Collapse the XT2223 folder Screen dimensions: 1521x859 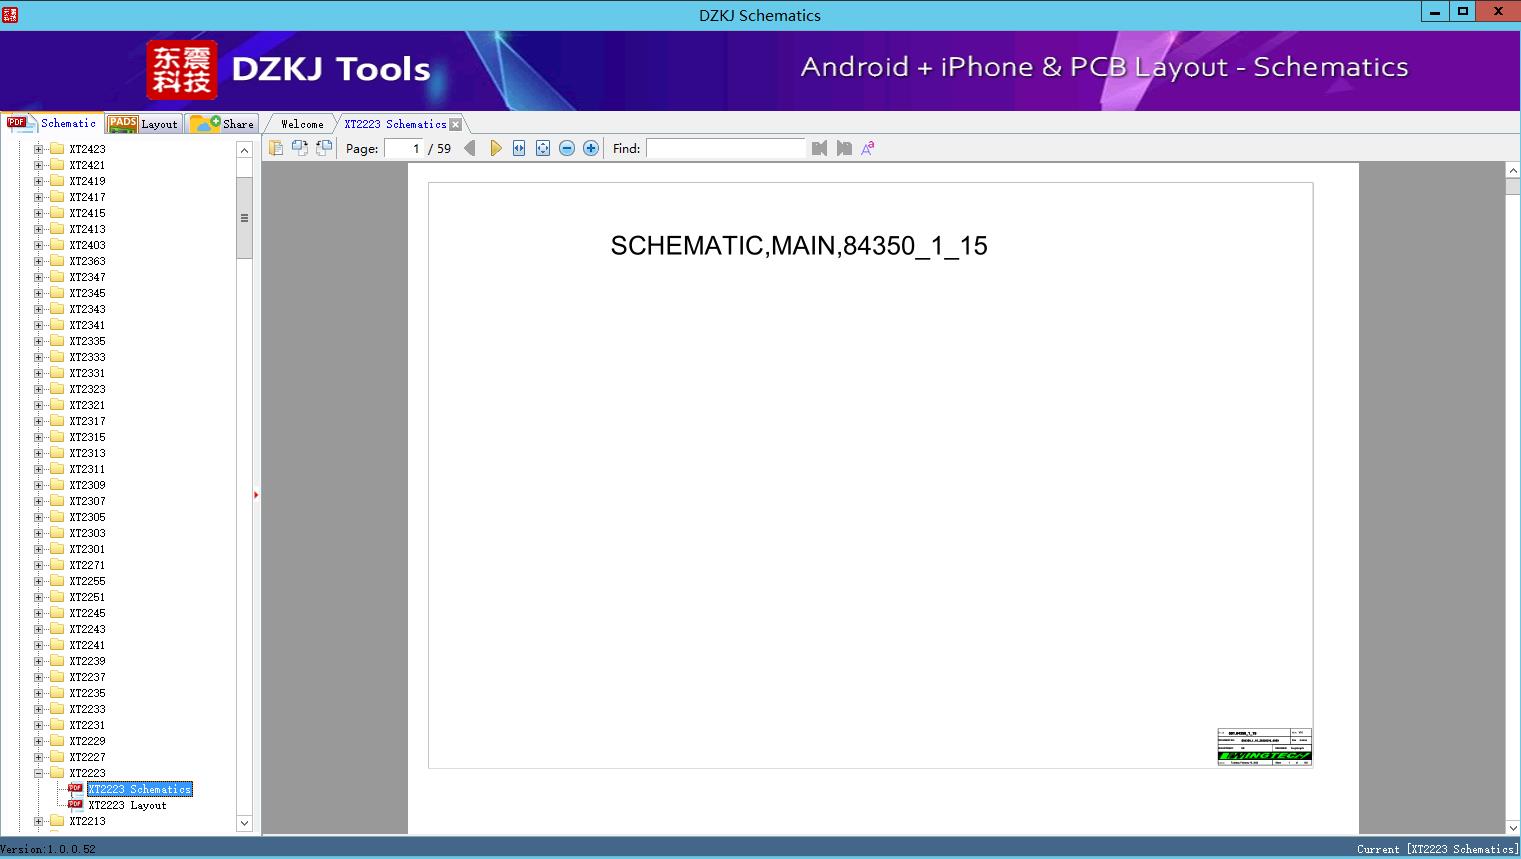coord(39,773)
